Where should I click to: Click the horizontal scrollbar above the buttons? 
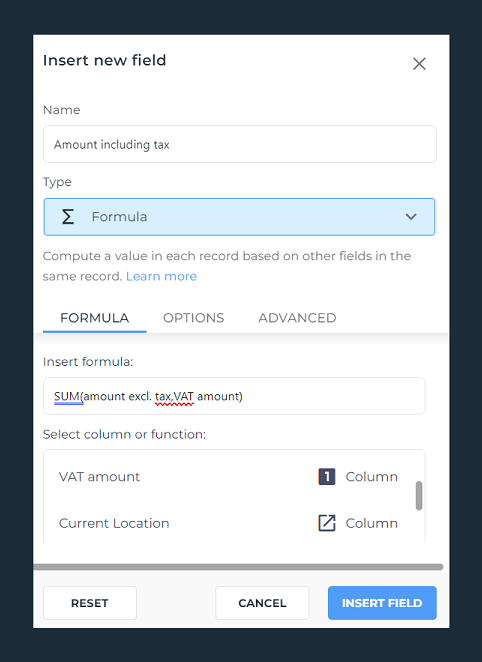[x=238, y=567]
